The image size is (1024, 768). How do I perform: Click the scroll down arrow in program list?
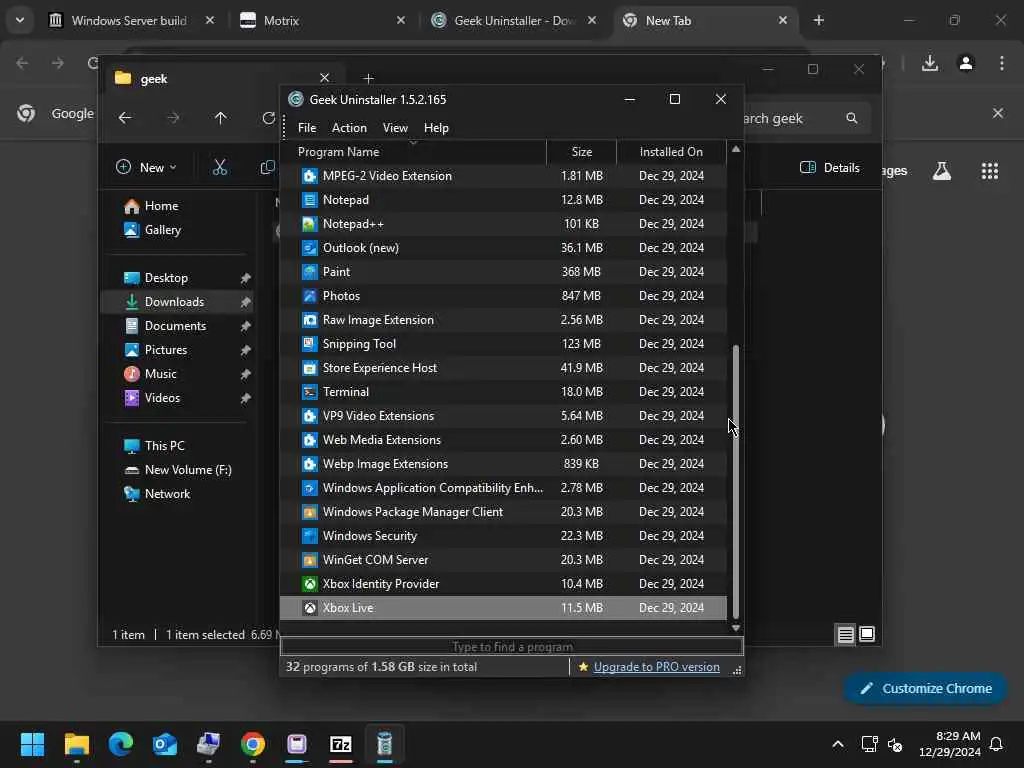(736, 628)
